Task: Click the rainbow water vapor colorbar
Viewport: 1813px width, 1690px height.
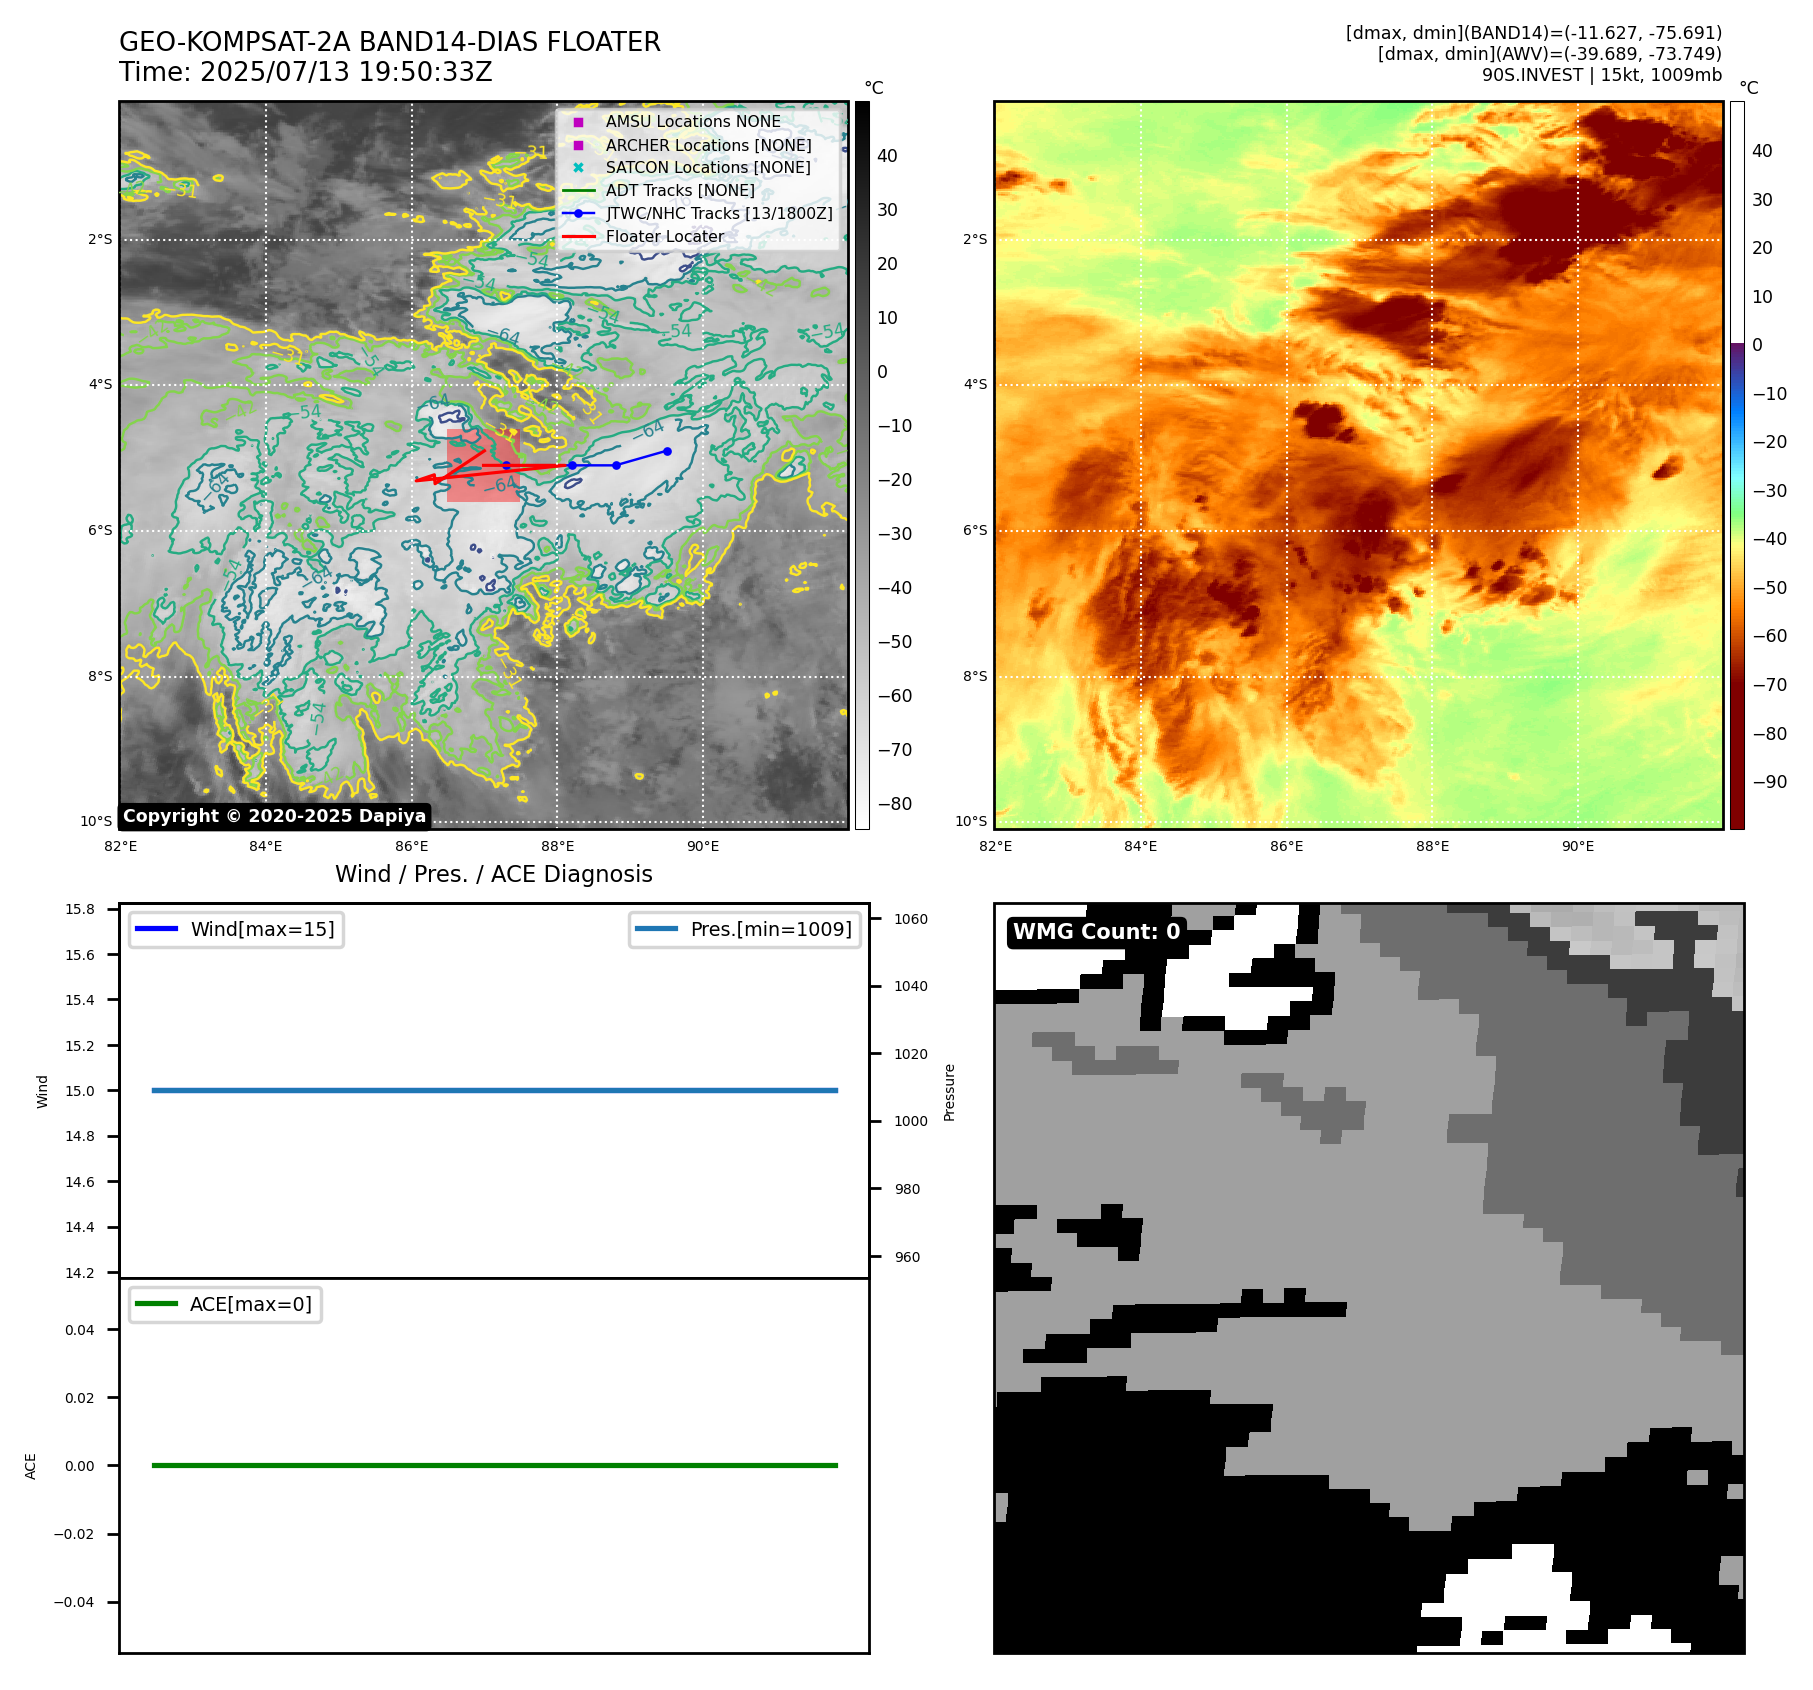Action: click(x=1737, y=465)
